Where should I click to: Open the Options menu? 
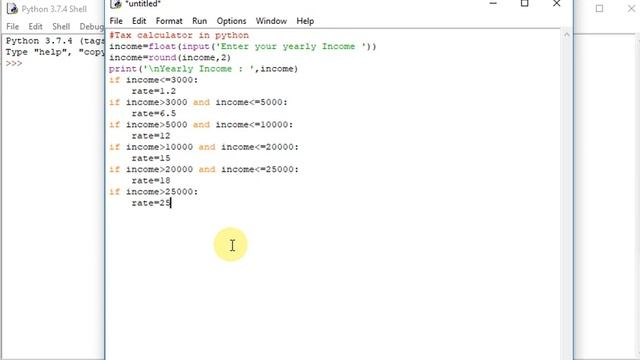pyautogui.click(x=231, y=21)
